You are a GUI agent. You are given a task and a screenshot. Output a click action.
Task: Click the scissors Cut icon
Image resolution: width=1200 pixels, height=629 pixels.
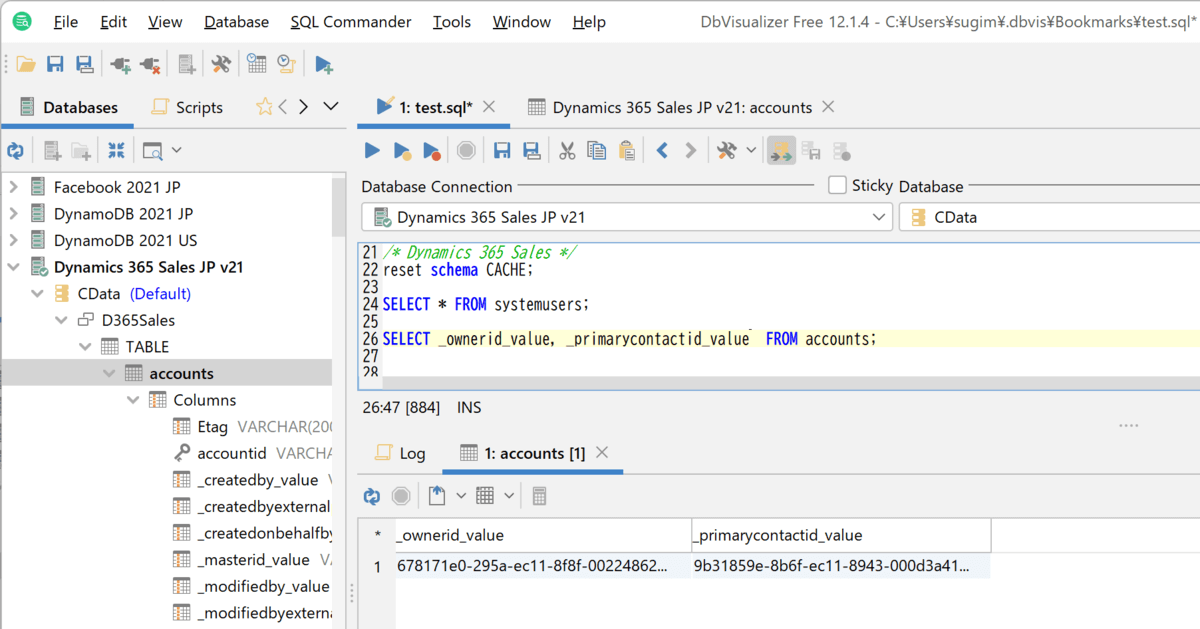point(567,151)
